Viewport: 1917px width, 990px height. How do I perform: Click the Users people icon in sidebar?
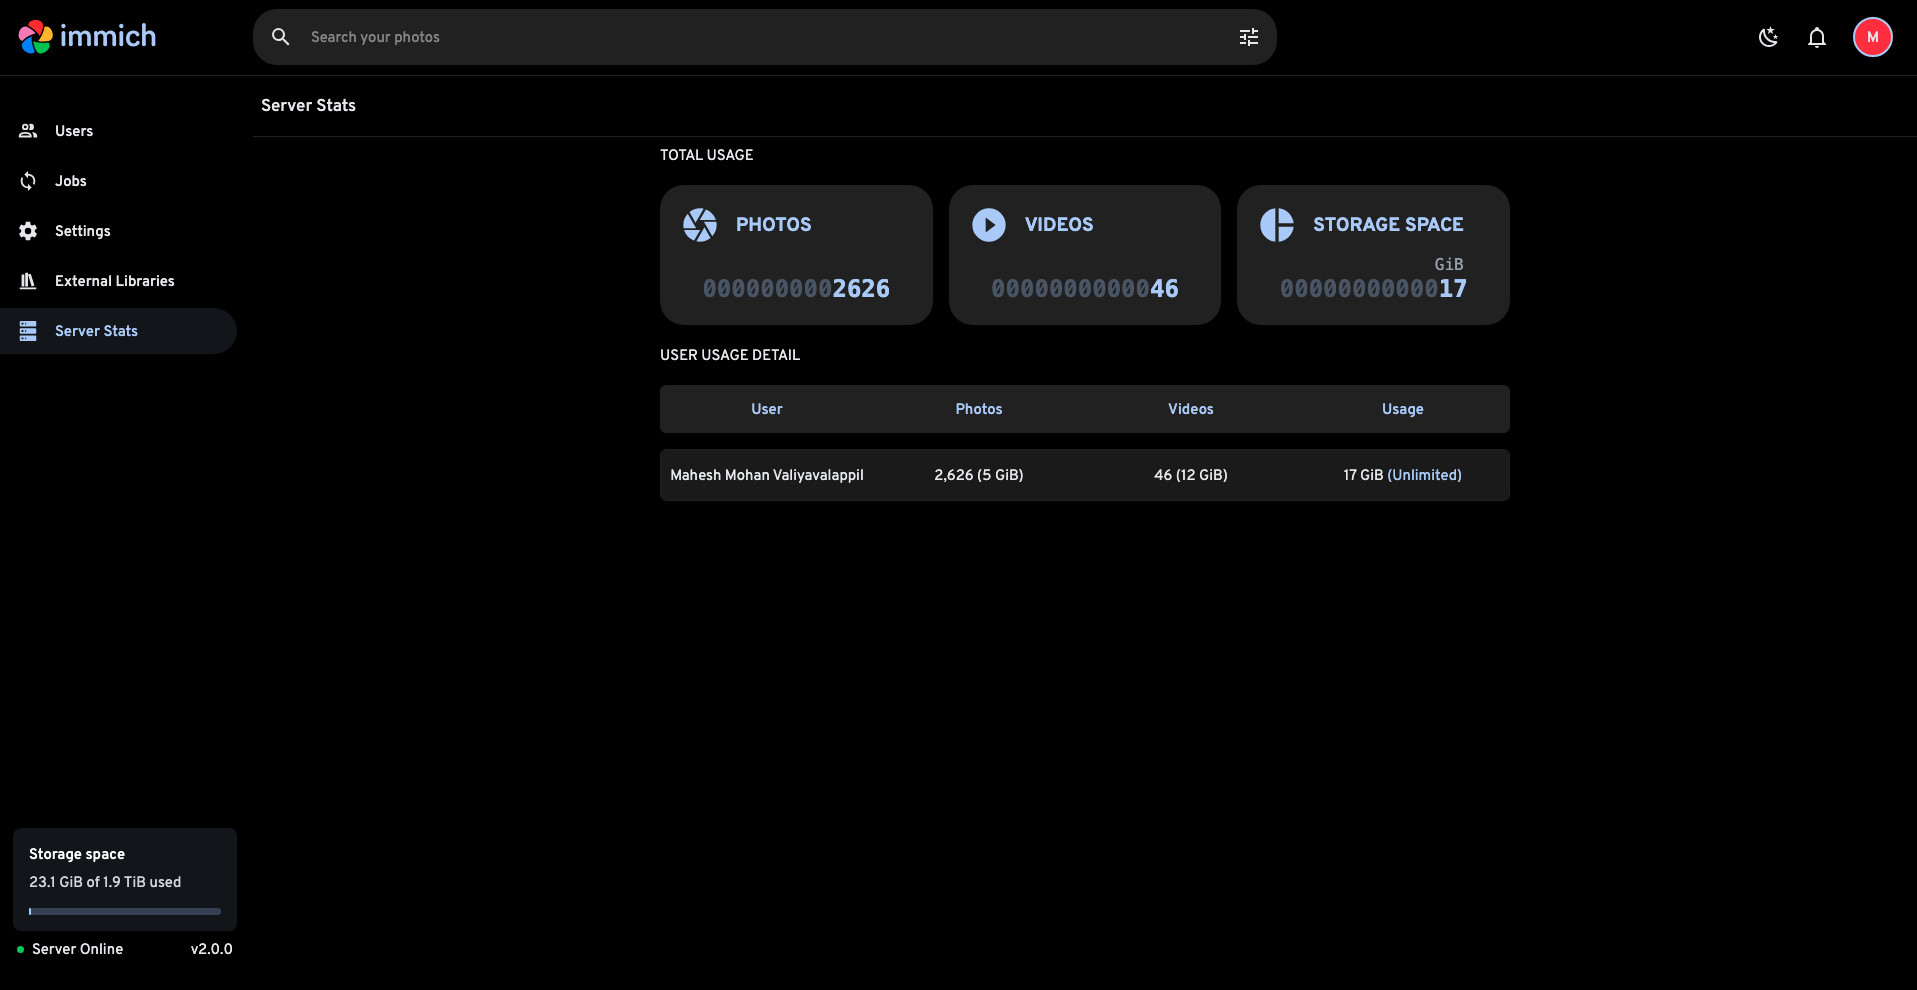(28, 130)
